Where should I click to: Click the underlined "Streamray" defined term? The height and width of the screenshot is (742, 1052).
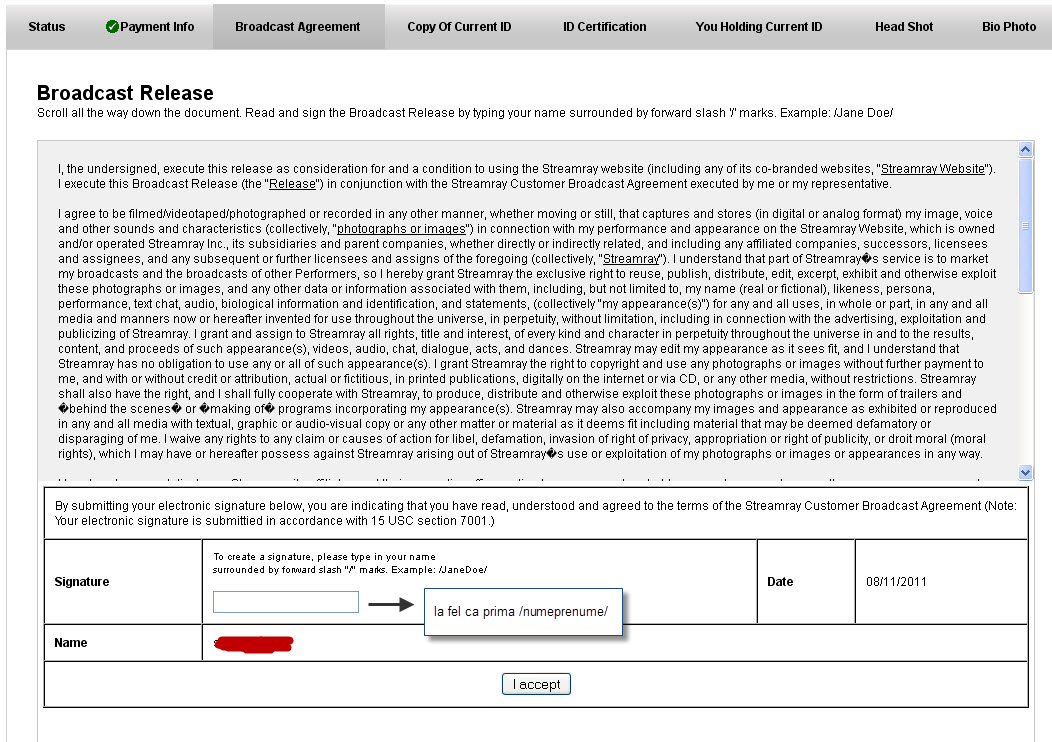point(631,259)
